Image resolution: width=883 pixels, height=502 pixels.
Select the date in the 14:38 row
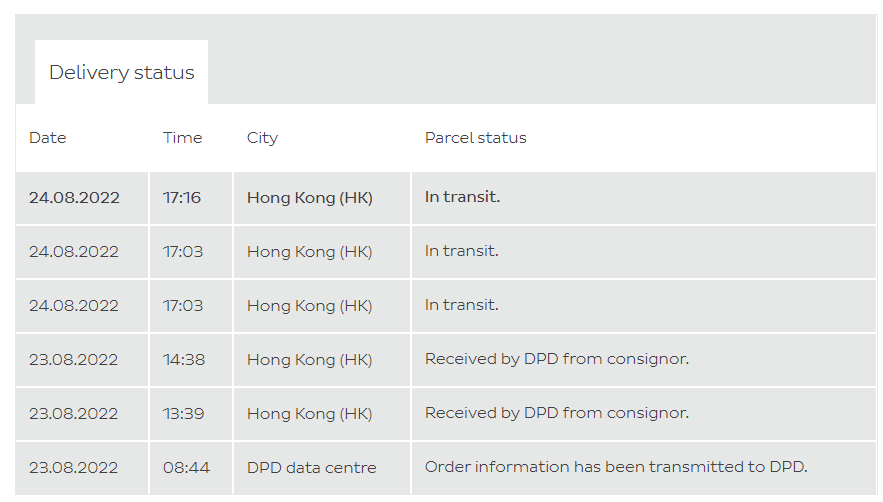click(73, 360)
